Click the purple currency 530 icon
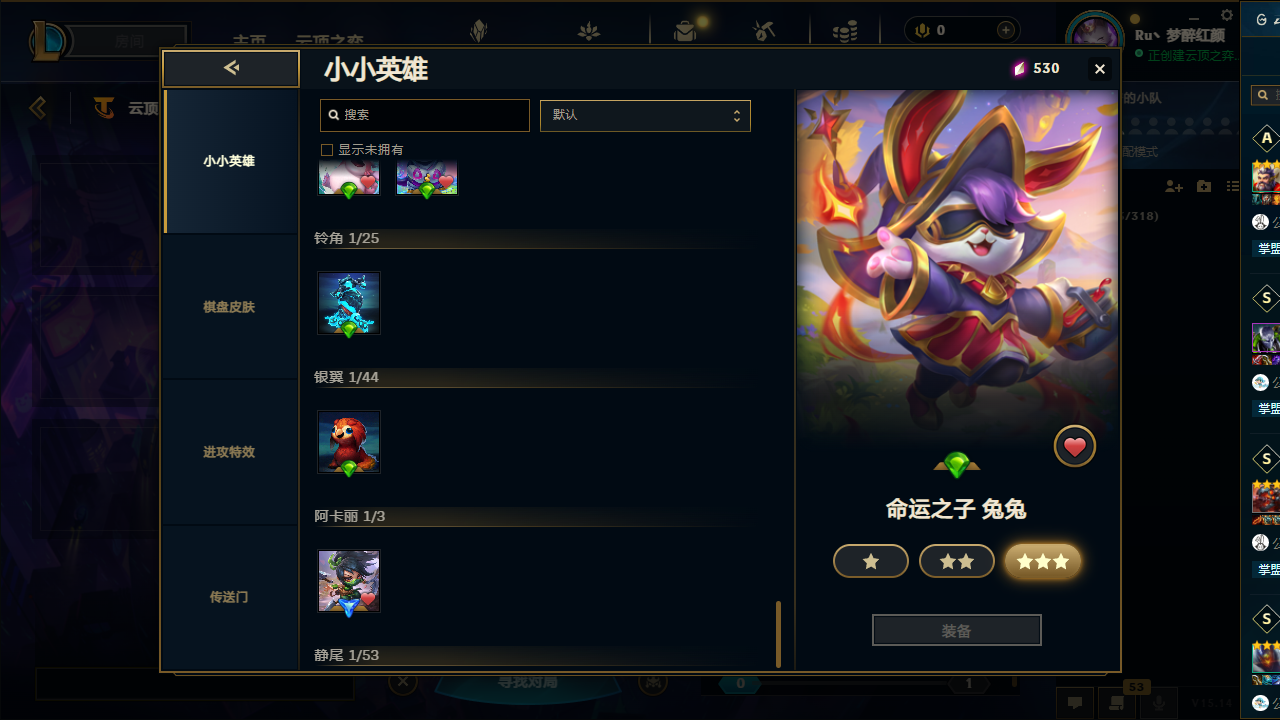This screenshot has width=1280, height=720. tap(1019, 68)
